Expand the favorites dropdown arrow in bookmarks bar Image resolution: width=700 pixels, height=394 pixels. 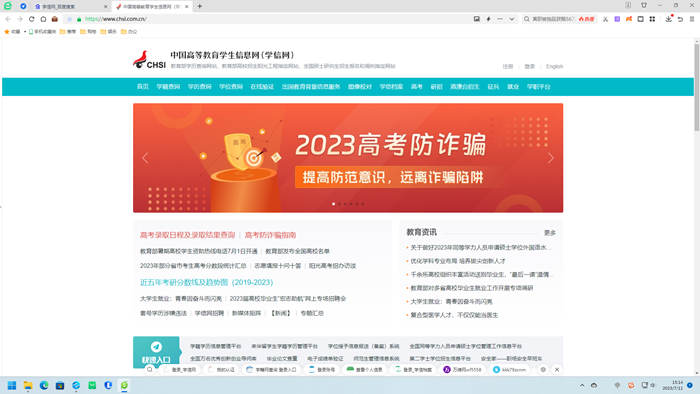pos(25,32)
